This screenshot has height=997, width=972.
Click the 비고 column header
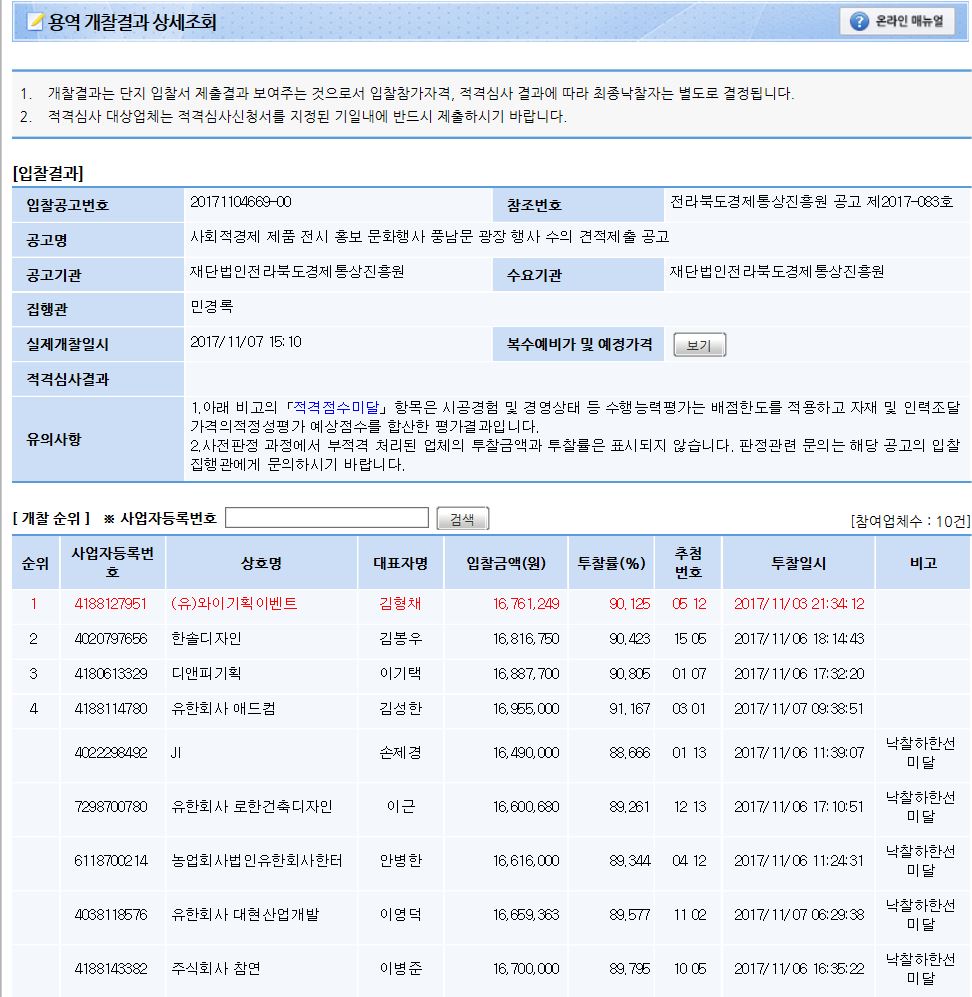[921, 564]
